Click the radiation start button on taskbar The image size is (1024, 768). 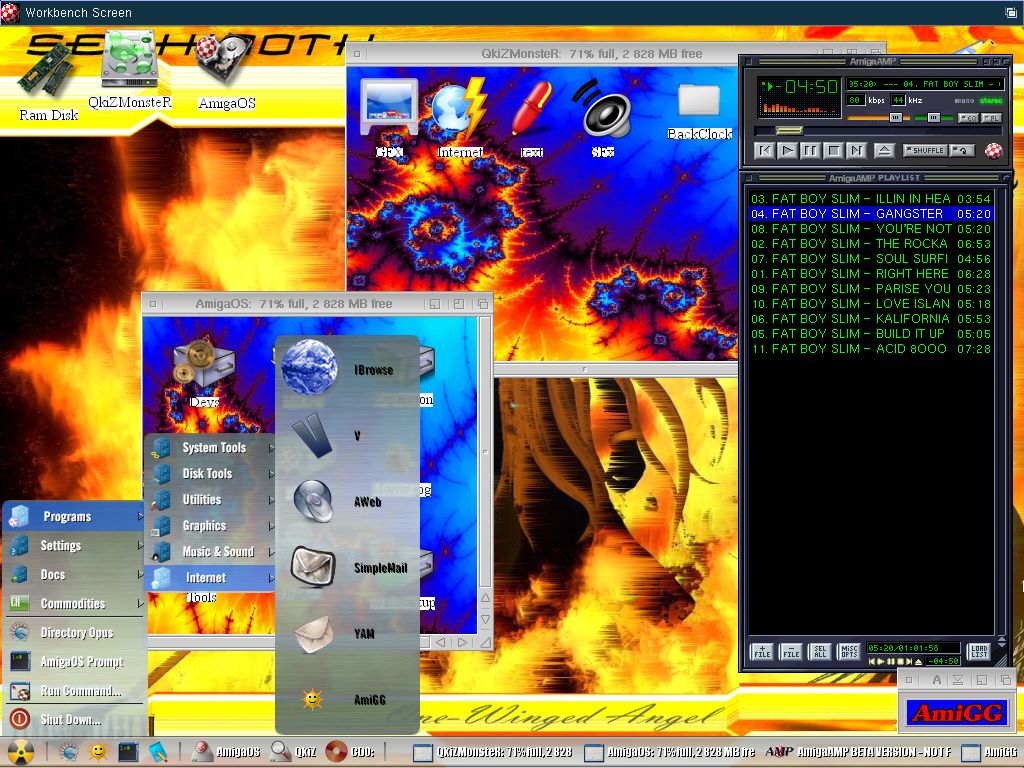pyautogui.click(x=21, y=752)
